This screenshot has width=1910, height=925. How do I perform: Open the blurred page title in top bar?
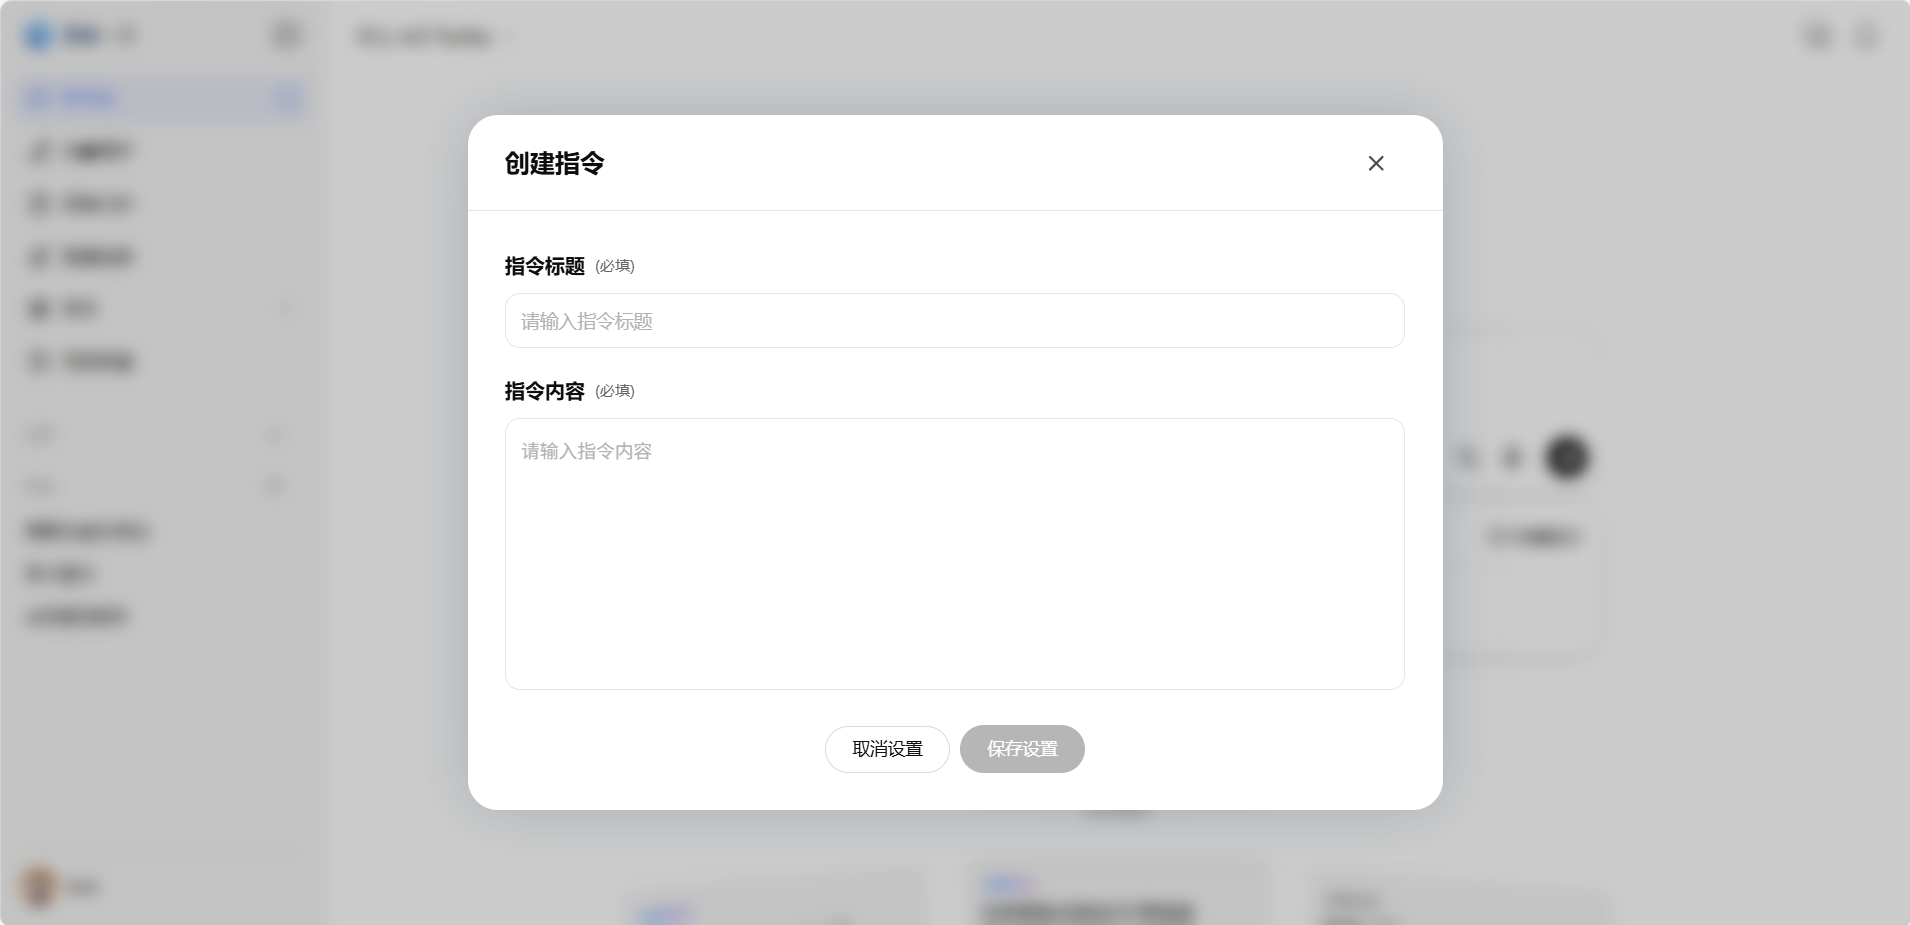point(425,37)
